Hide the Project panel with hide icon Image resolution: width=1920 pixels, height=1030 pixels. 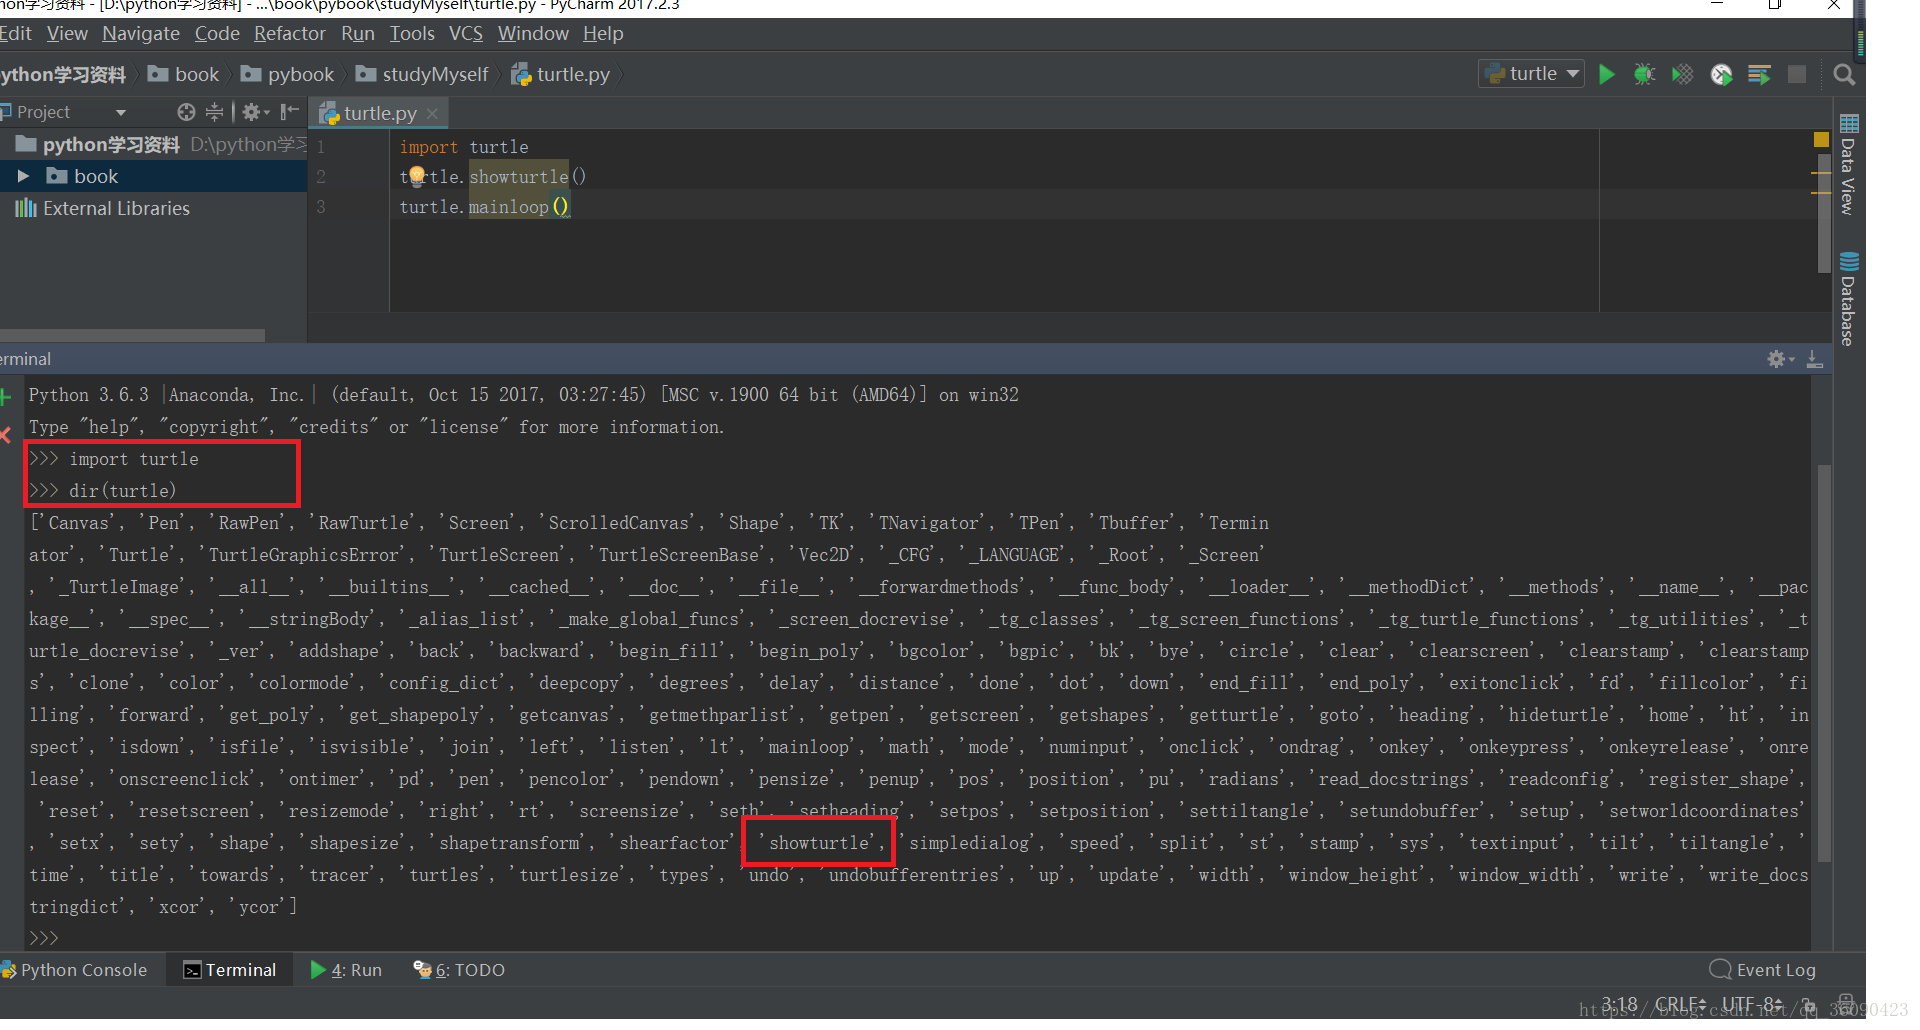tap(290, 112)
